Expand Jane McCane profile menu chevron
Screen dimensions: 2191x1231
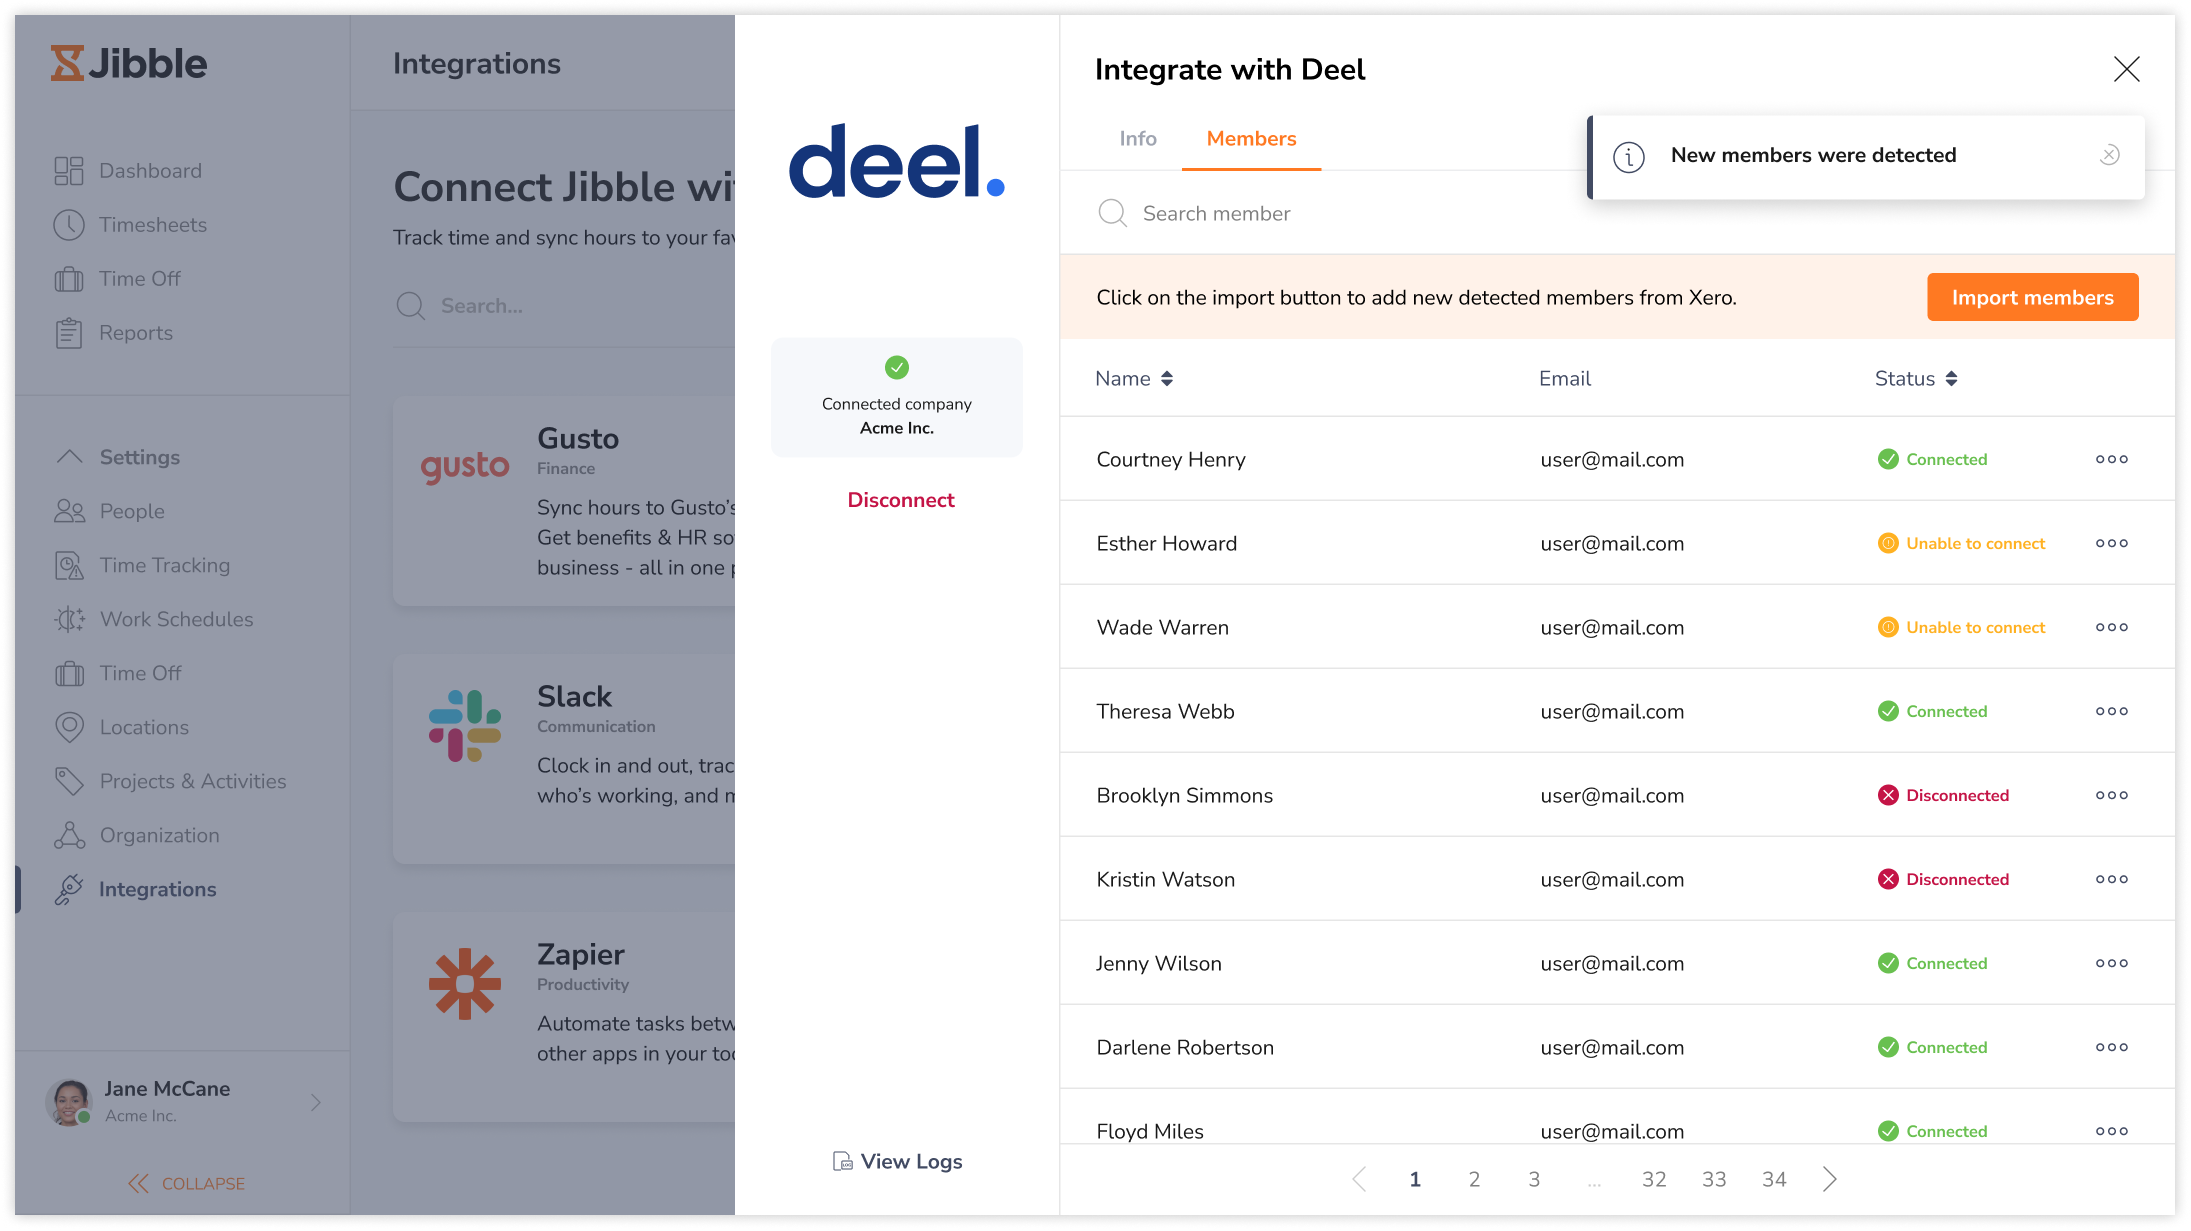(316, 1102)
